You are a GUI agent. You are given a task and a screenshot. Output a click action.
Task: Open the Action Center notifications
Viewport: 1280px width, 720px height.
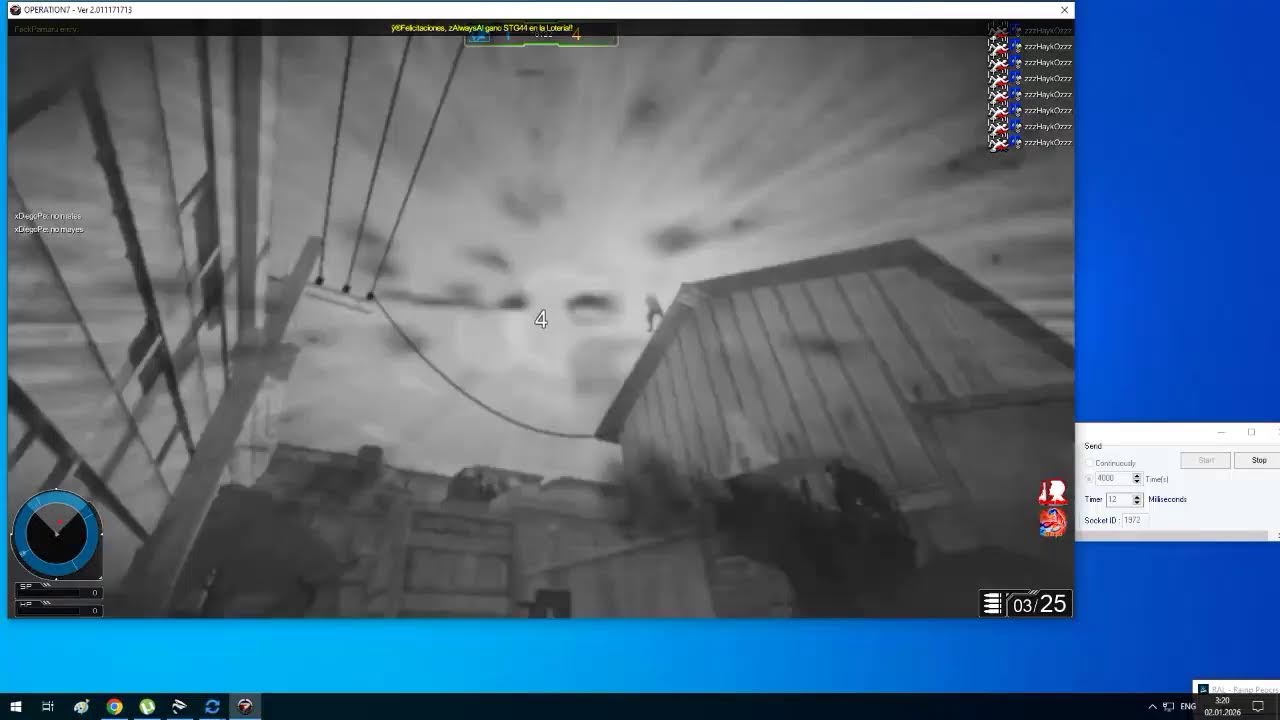[x=1258, y=706]
